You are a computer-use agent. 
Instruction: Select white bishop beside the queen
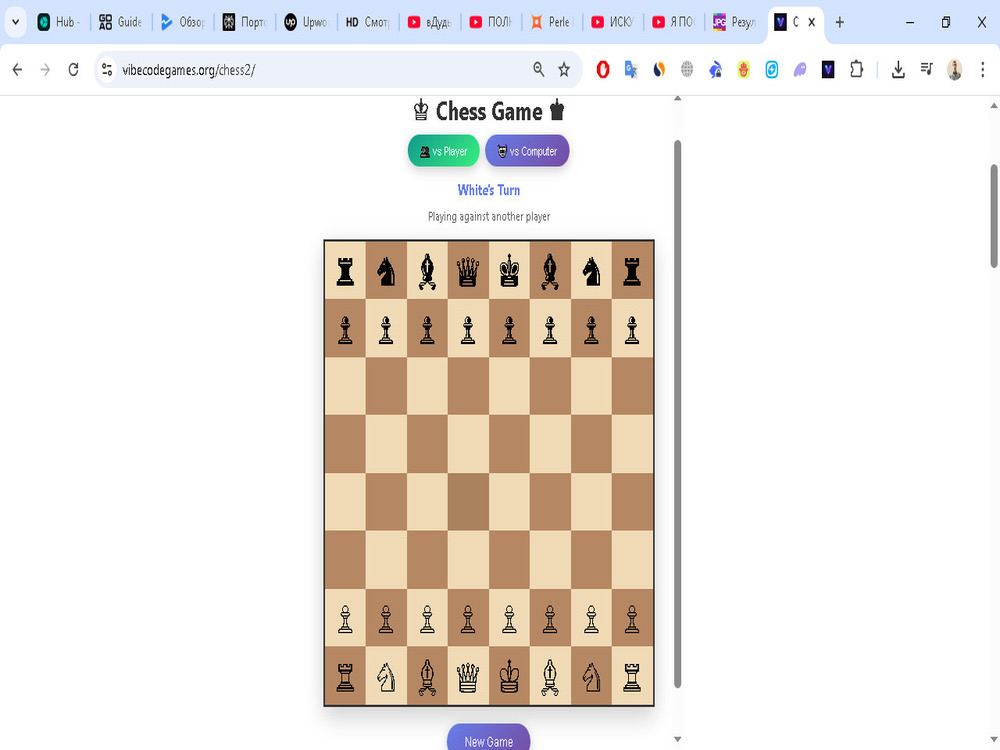pyautogui.click(x=427, y=677)
